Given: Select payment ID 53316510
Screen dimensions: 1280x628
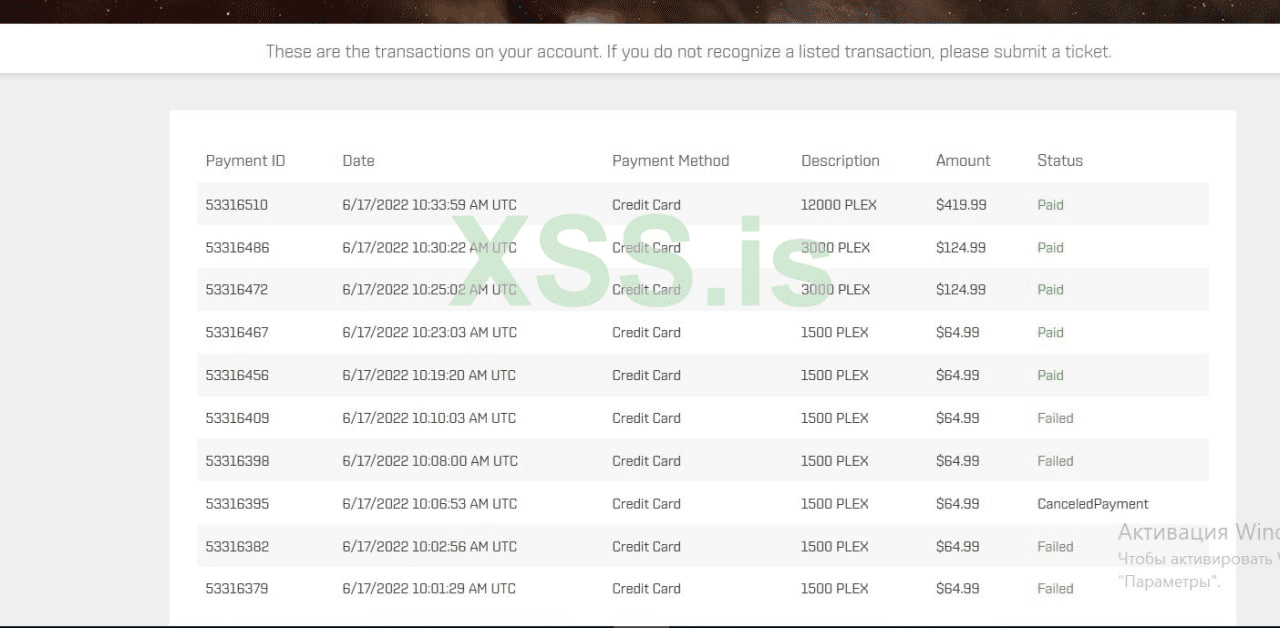Looking at the screenshot, I should point(237,205).
